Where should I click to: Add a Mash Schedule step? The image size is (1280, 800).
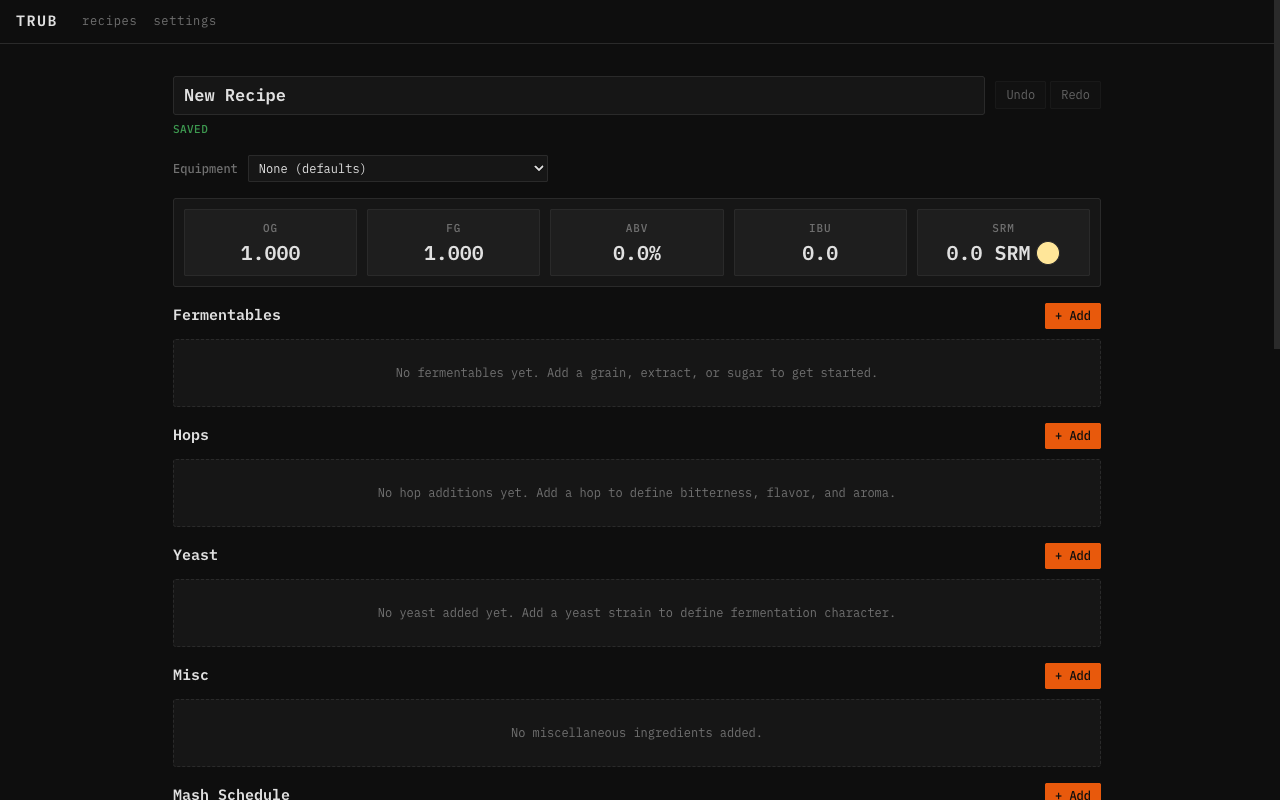[1073, 792]
